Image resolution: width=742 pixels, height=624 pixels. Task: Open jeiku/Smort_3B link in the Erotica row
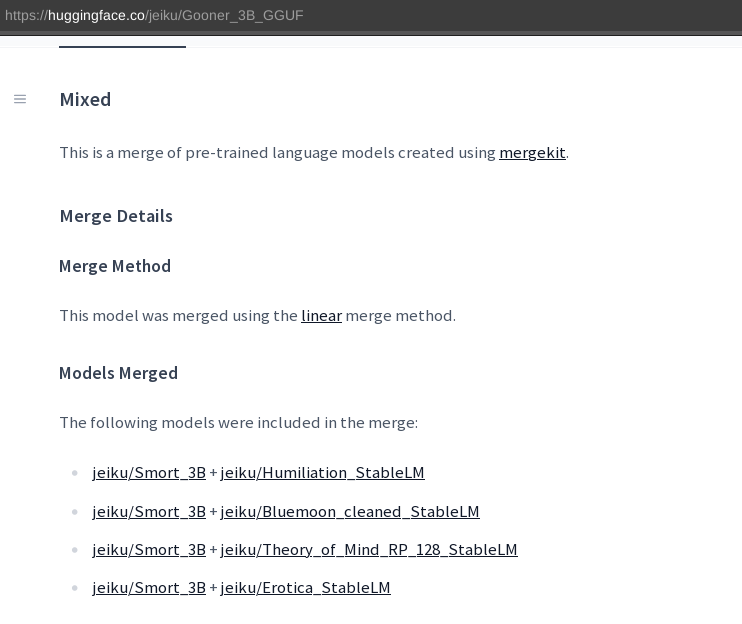149,588
